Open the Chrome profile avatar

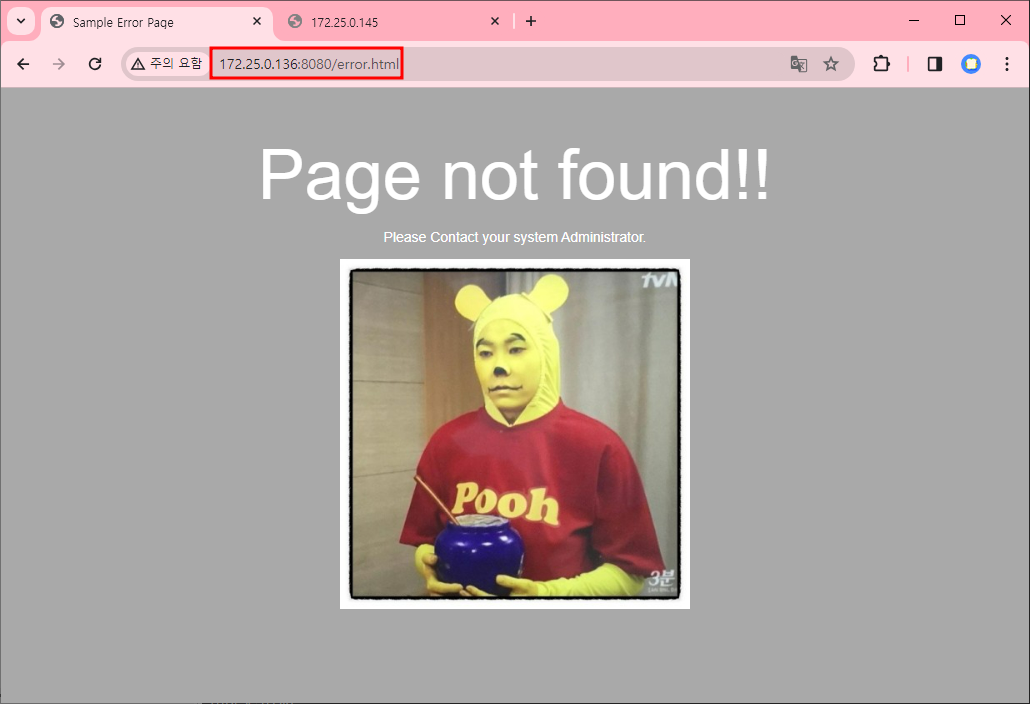(971, 64)
